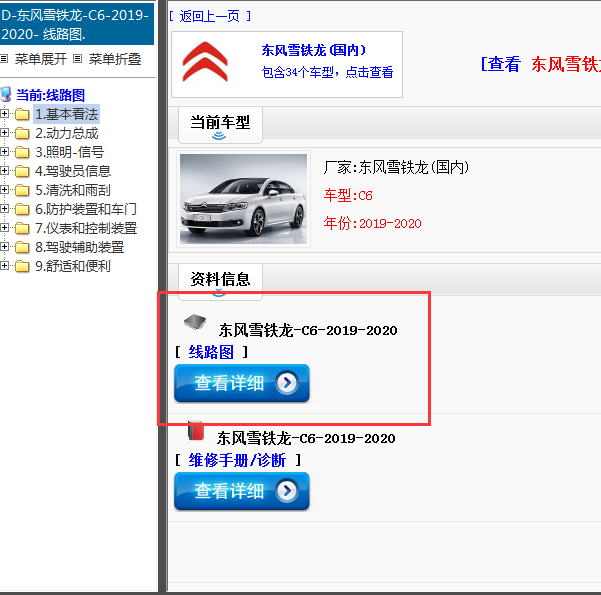Open the 东风雪铁龙(国内) brand link
This screenshot has width=601, height=595.
pos(314,50)
